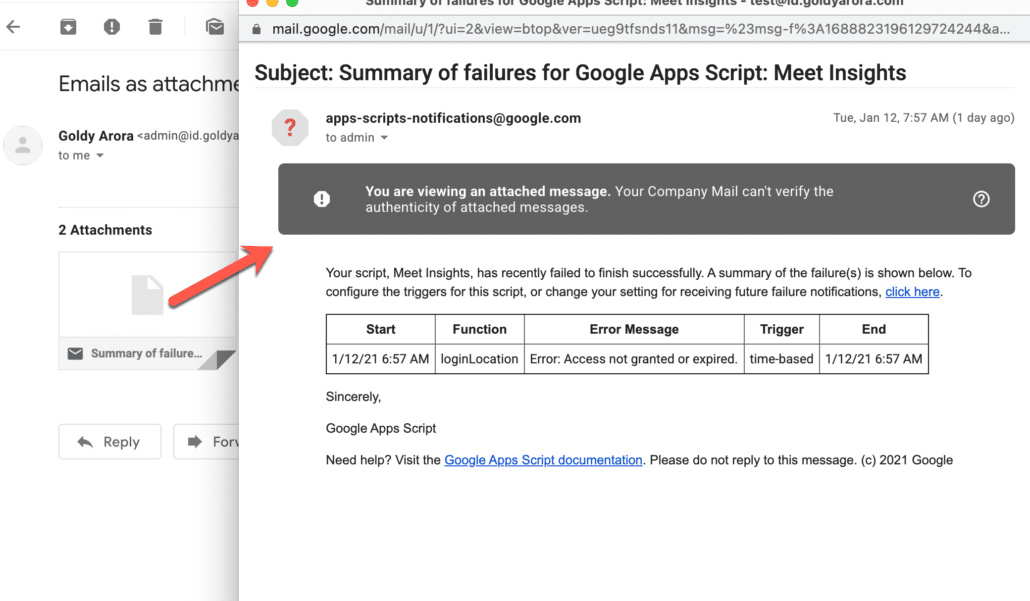Mark as unread using the envelope icon
Viewport: 1030px width, 601px height.
point(215,27)
